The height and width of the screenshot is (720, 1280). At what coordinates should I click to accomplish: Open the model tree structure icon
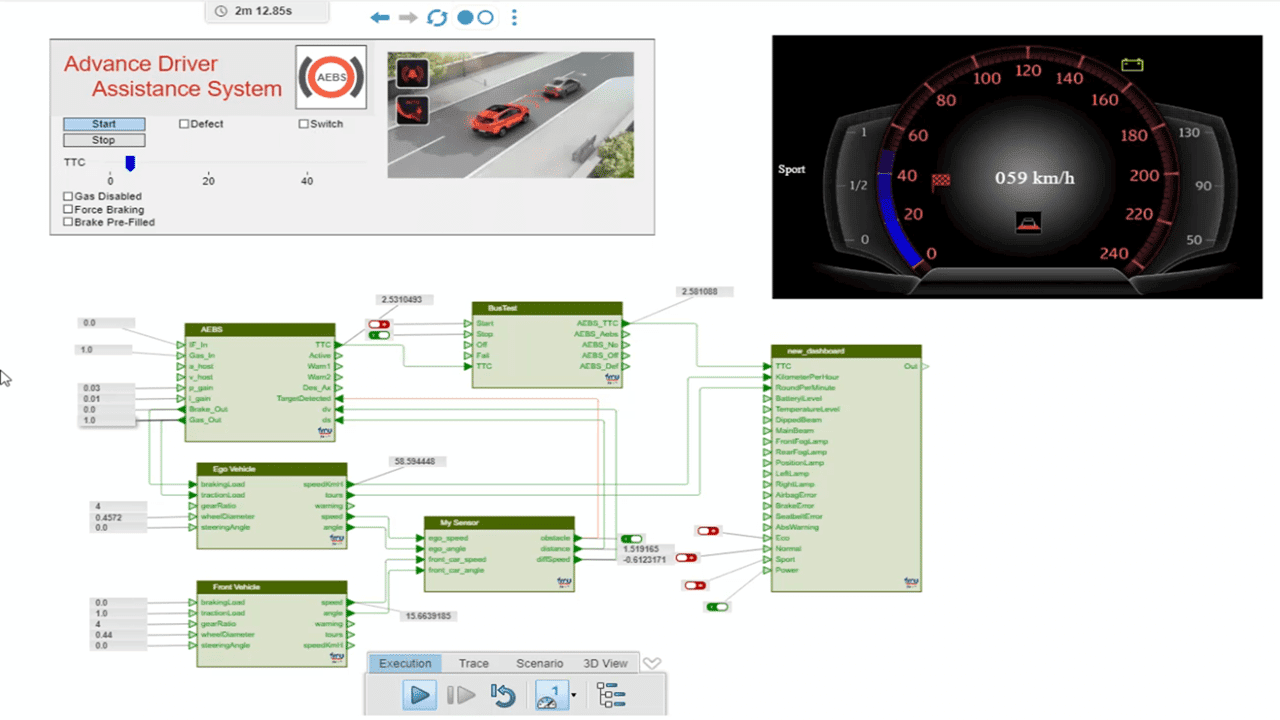tap(609, 695)
